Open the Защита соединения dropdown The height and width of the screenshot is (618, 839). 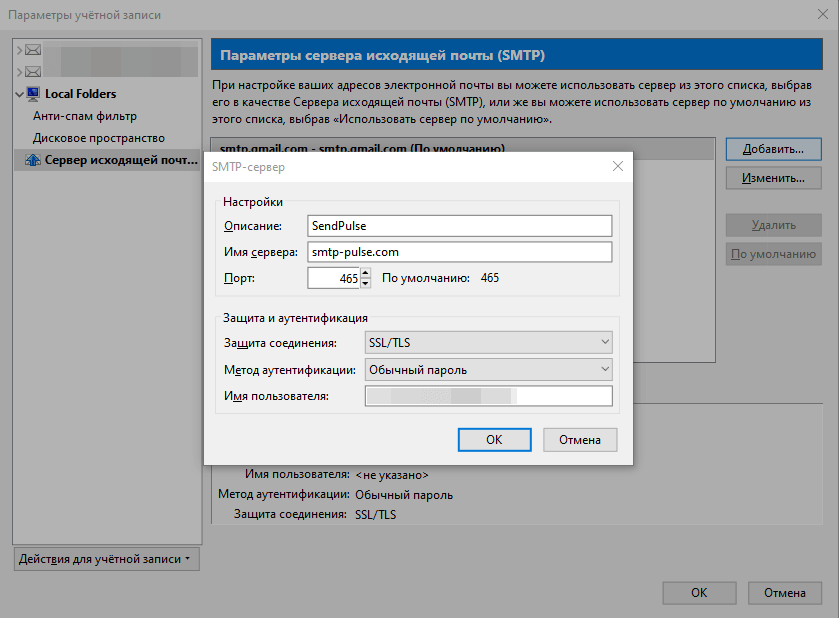[x=487, y=343]
